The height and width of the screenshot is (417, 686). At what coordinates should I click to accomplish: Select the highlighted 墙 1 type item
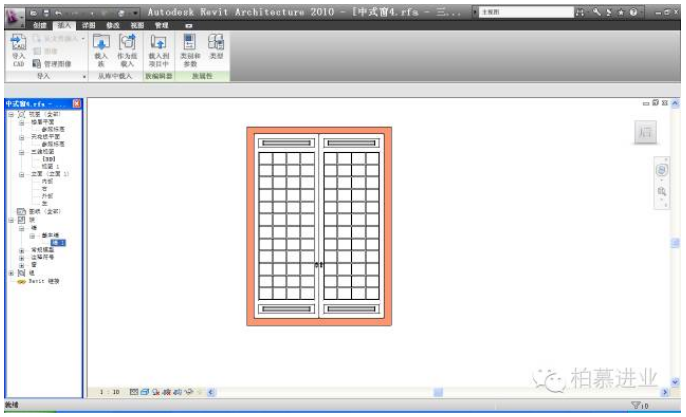click(58, 243)
